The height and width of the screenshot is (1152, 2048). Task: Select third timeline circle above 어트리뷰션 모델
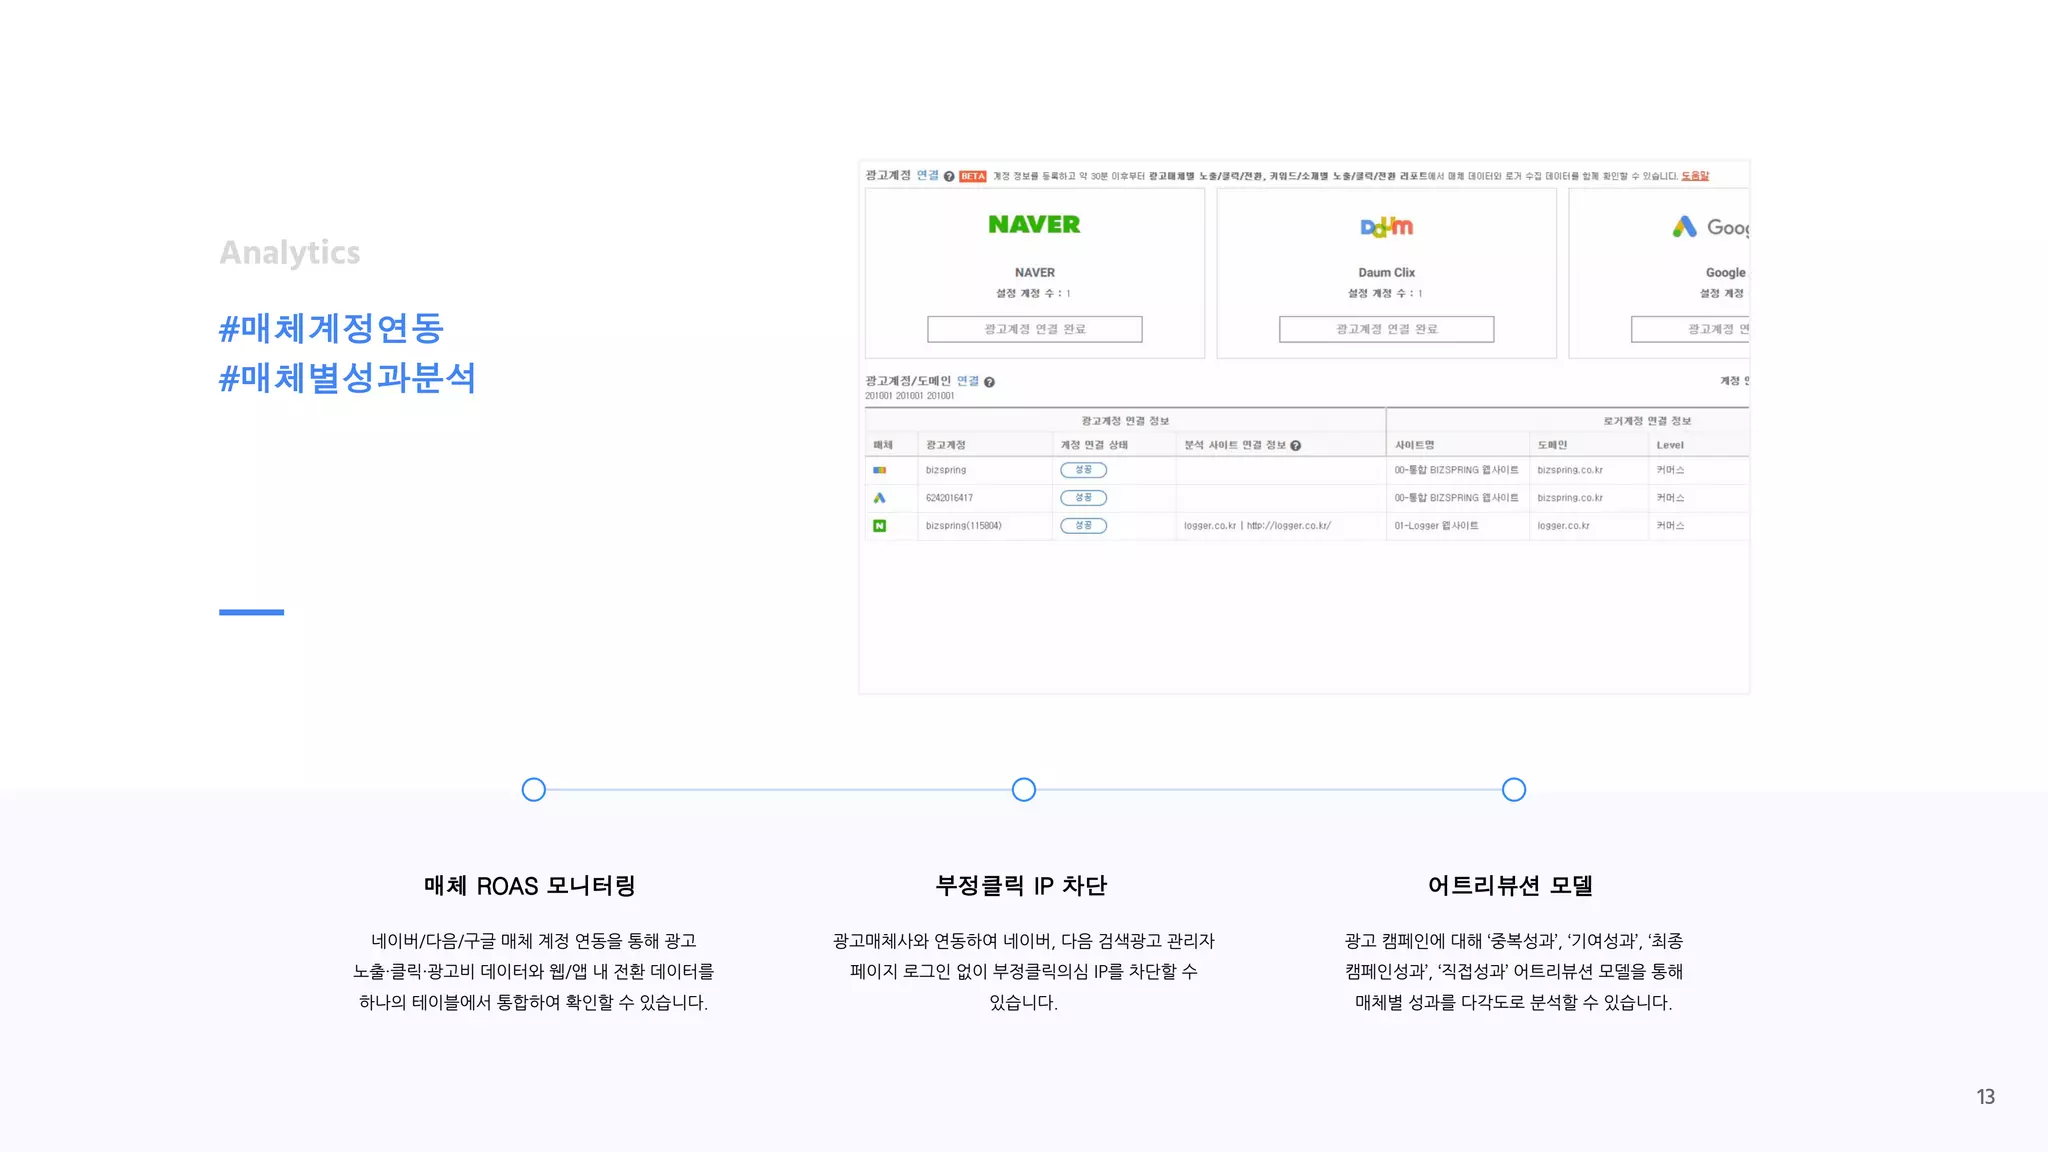(x=1514, y=790)
